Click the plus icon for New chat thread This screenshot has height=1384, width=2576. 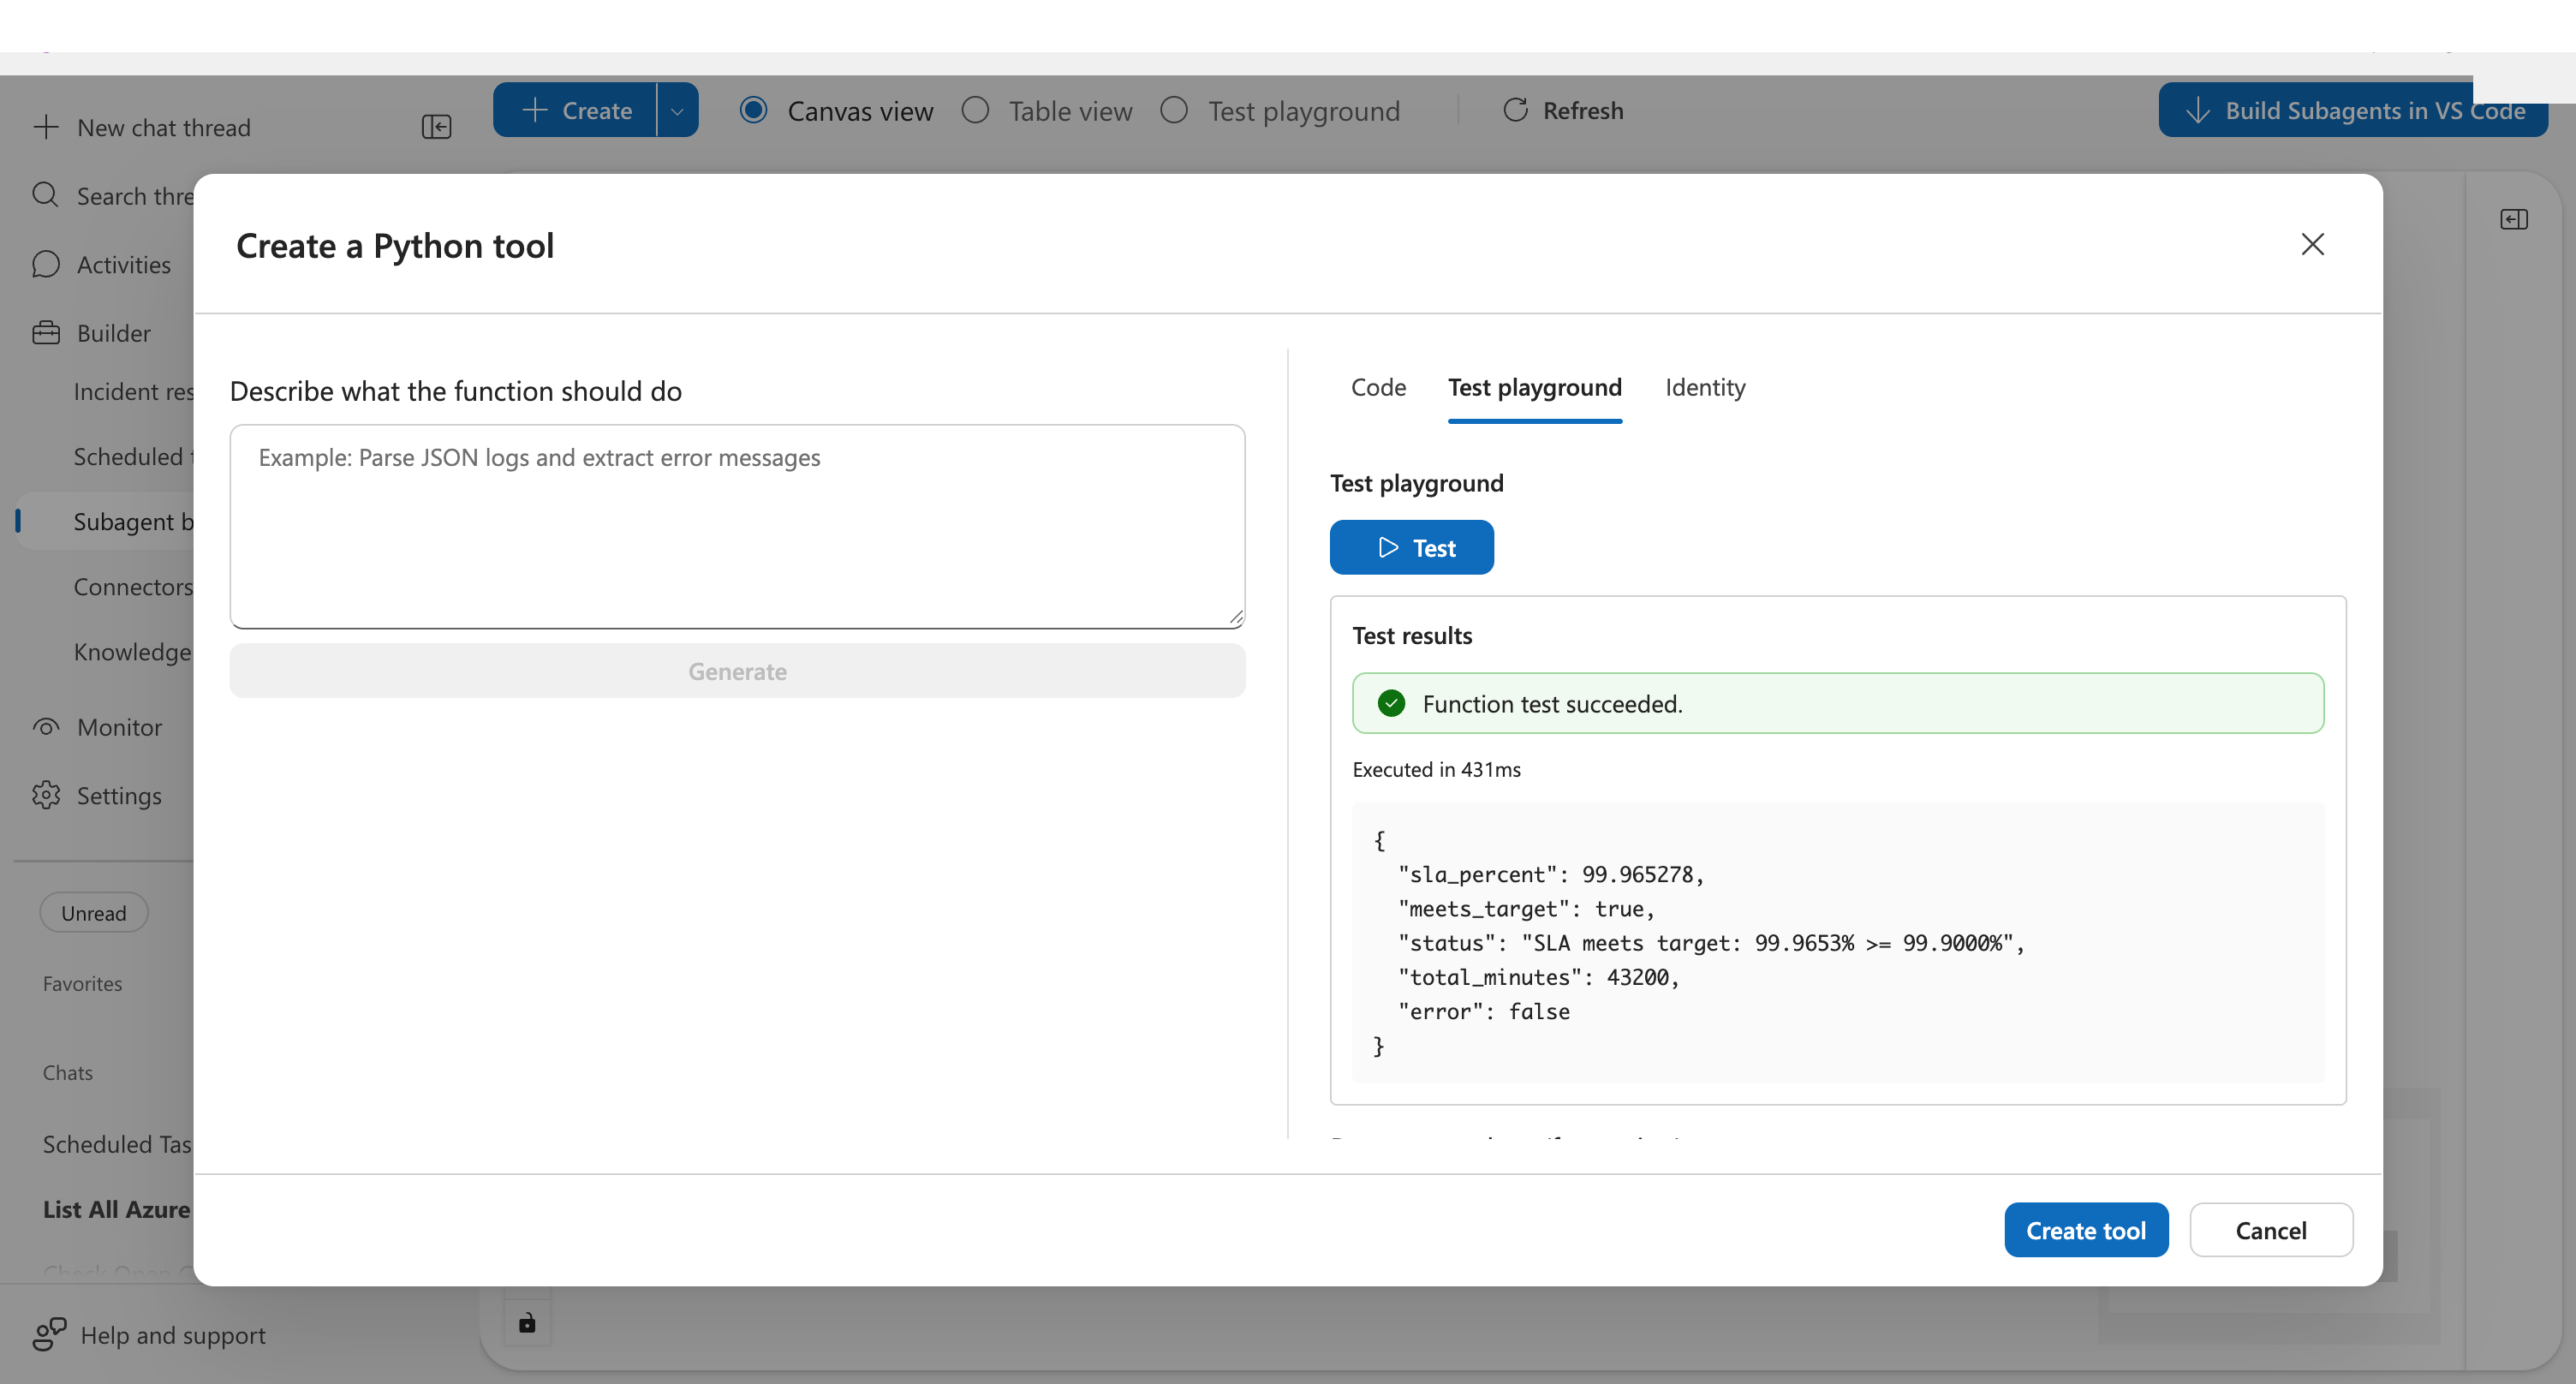[x=46, y=127]
